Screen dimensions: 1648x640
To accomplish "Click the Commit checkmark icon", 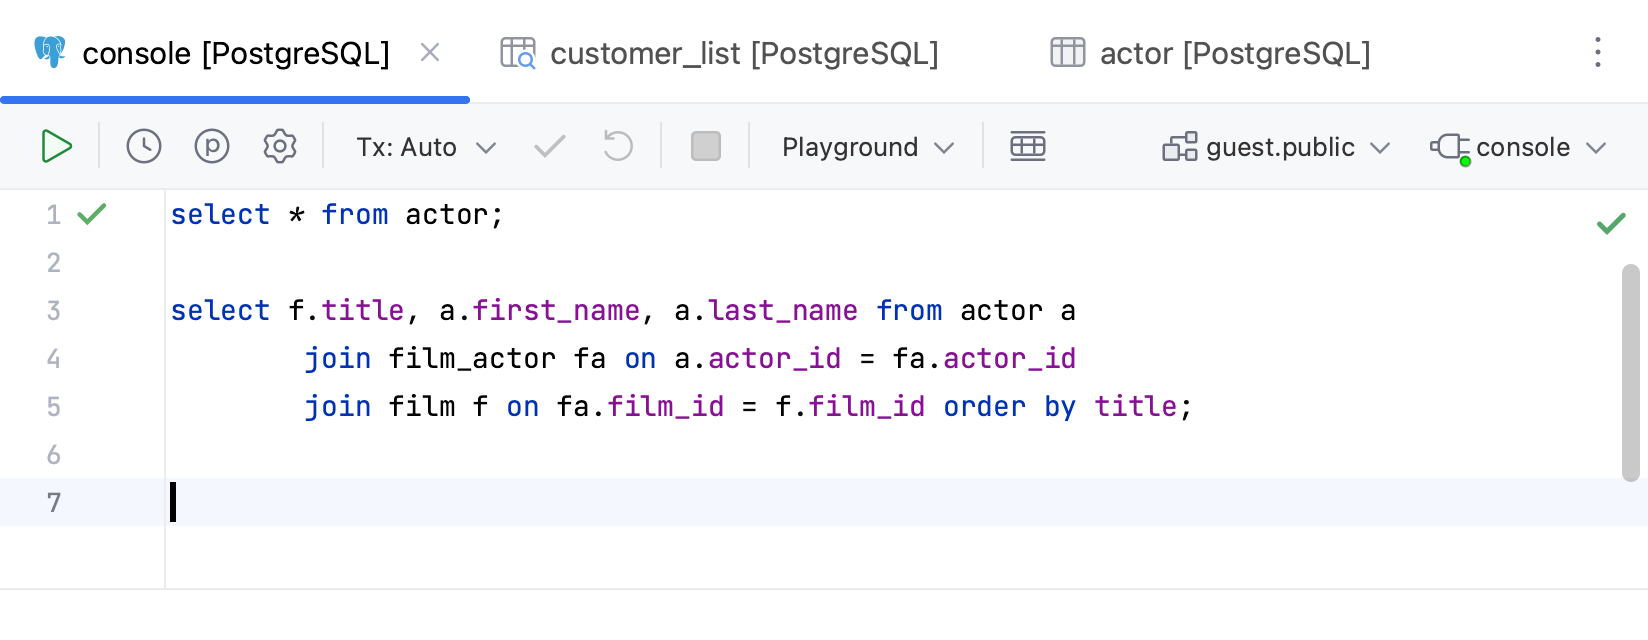I will [x=550, y=147].
